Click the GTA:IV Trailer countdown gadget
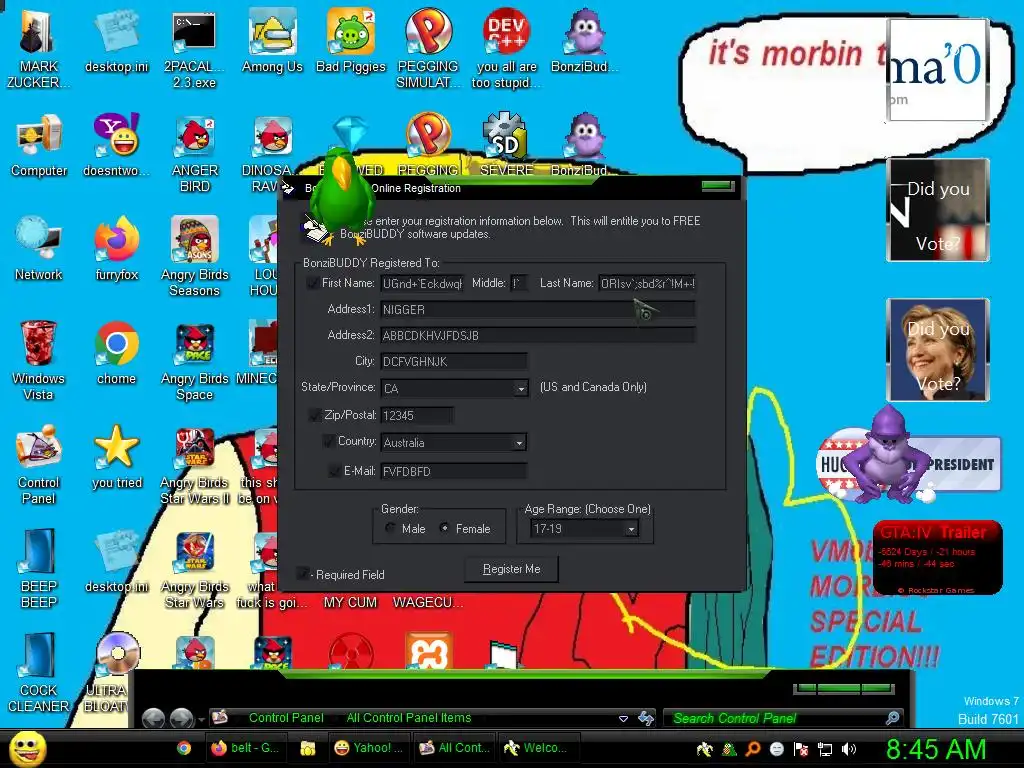The image size is (1024, 768). click(938, 557)
